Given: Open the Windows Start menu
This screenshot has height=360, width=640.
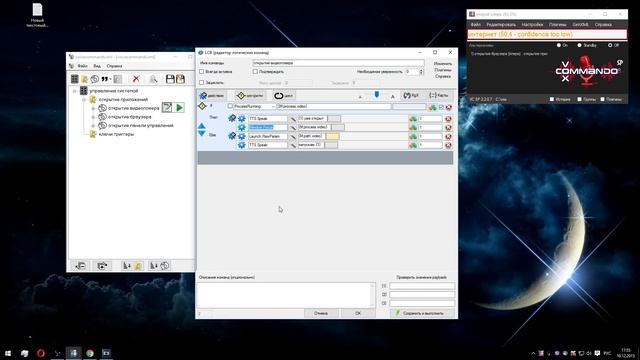Looking at the screenshot, I should (x=8, y=353).
